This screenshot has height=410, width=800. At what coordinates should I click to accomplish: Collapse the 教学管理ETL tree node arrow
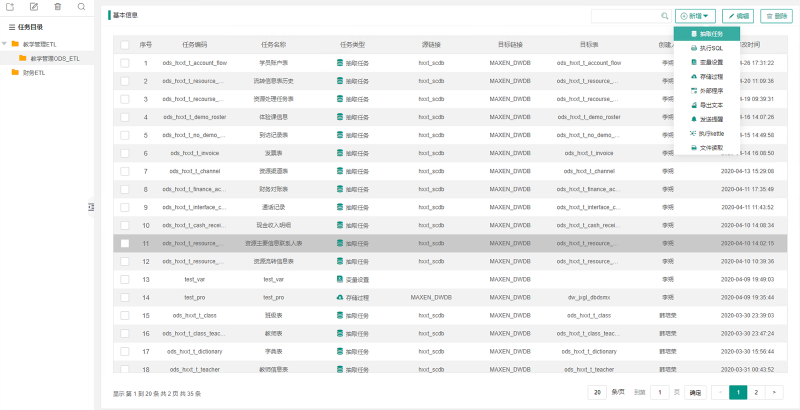pyautogui.click(x=5, y=44)
